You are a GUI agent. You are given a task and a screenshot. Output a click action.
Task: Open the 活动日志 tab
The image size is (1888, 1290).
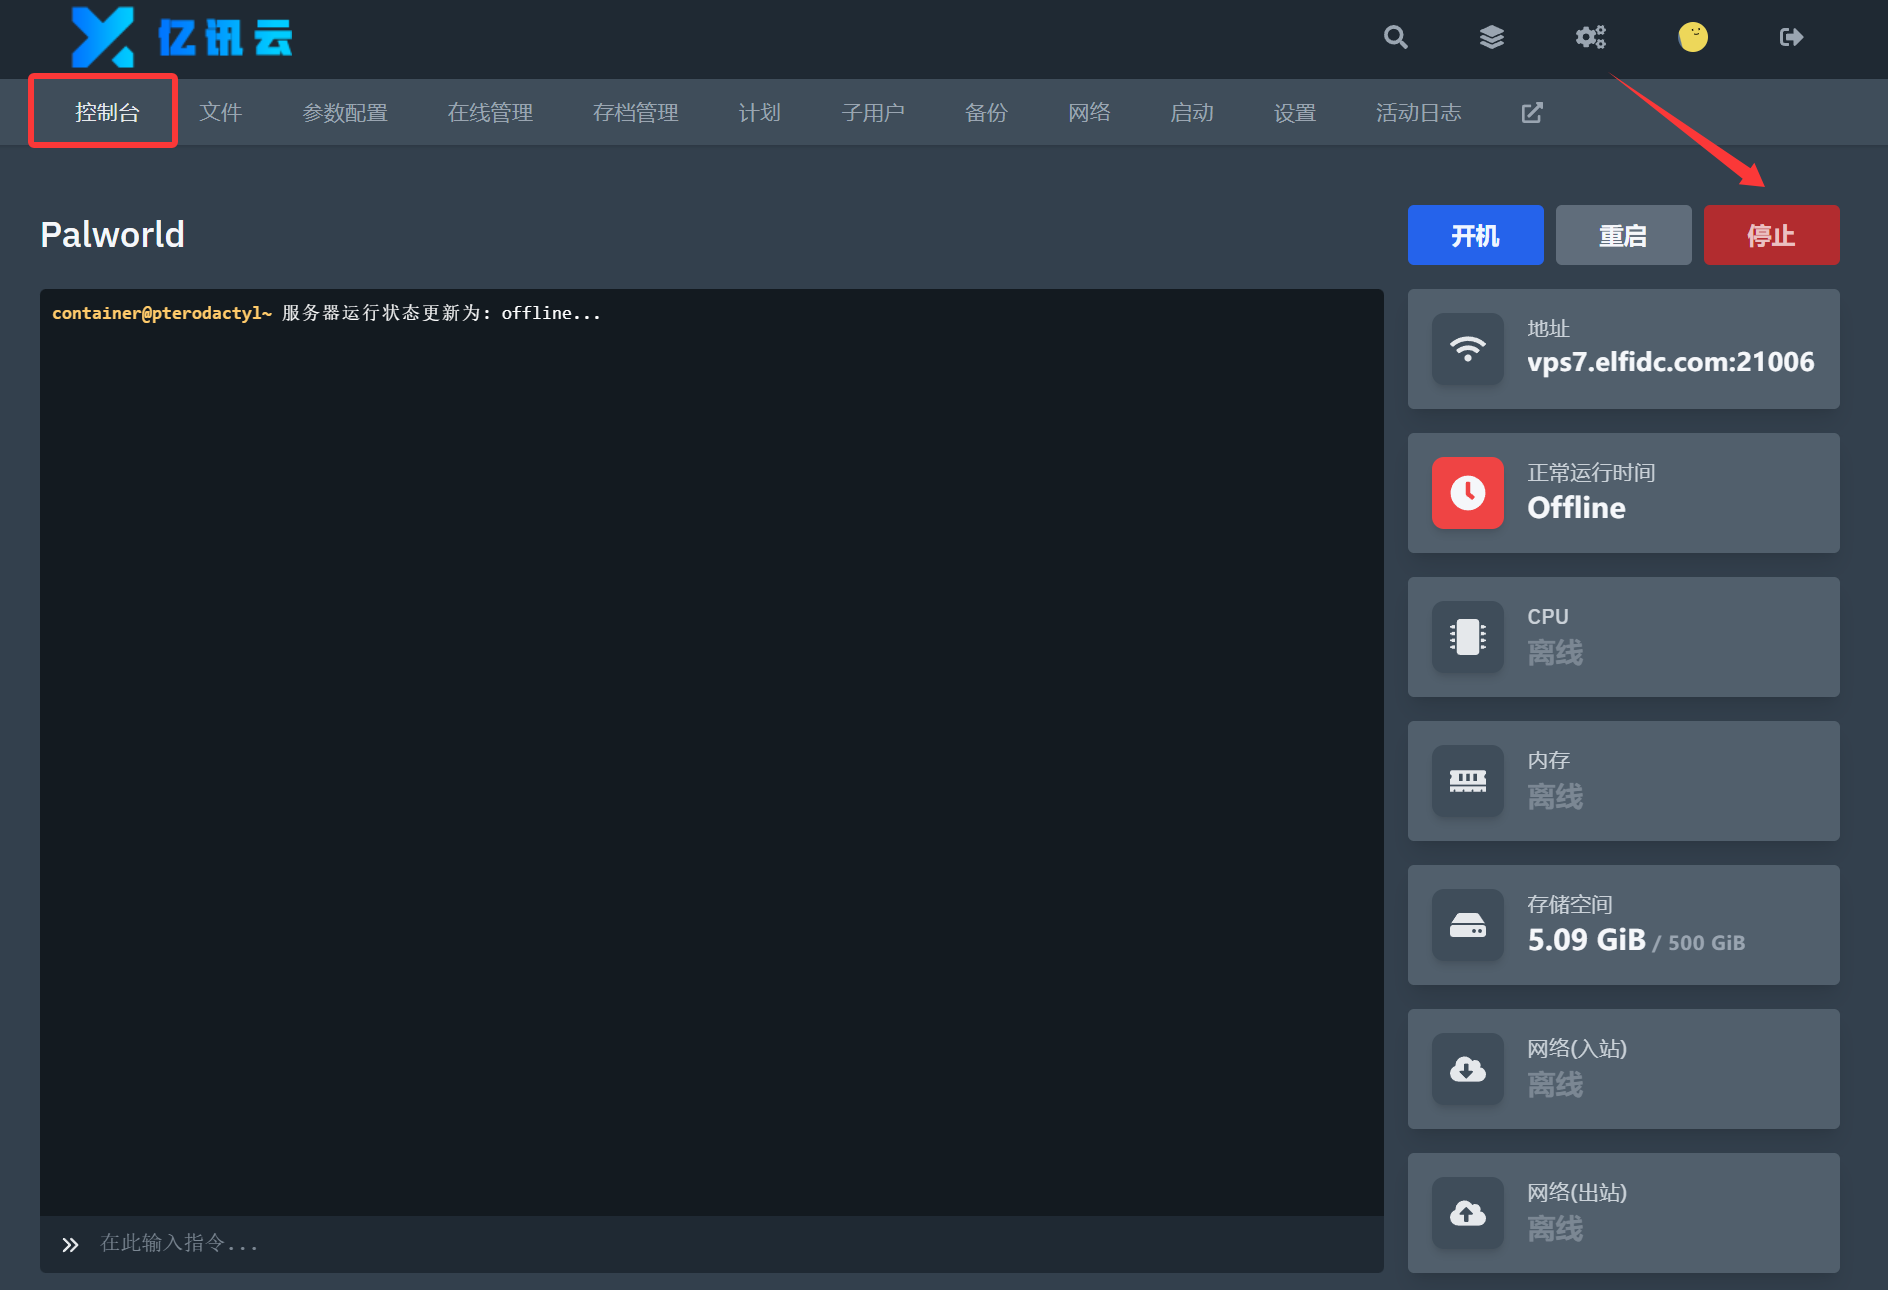pyautogui.click(x=1419, y=112)
